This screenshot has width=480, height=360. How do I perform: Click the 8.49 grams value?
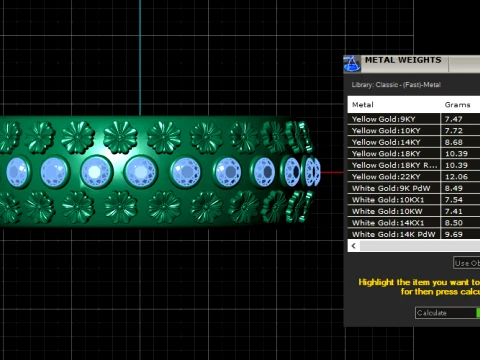click(453, 188)
